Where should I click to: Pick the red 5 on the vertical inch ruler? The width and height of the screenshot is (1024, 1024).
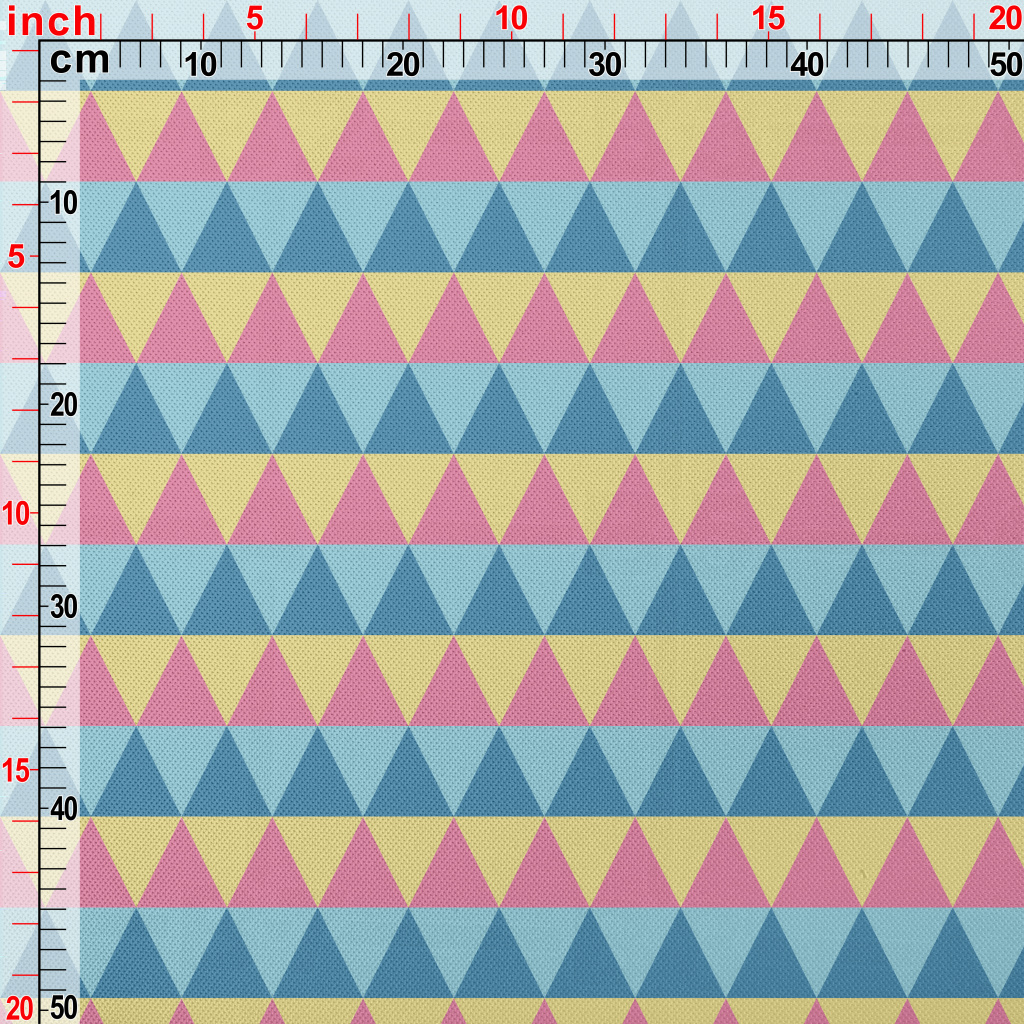tap(17, 257)
